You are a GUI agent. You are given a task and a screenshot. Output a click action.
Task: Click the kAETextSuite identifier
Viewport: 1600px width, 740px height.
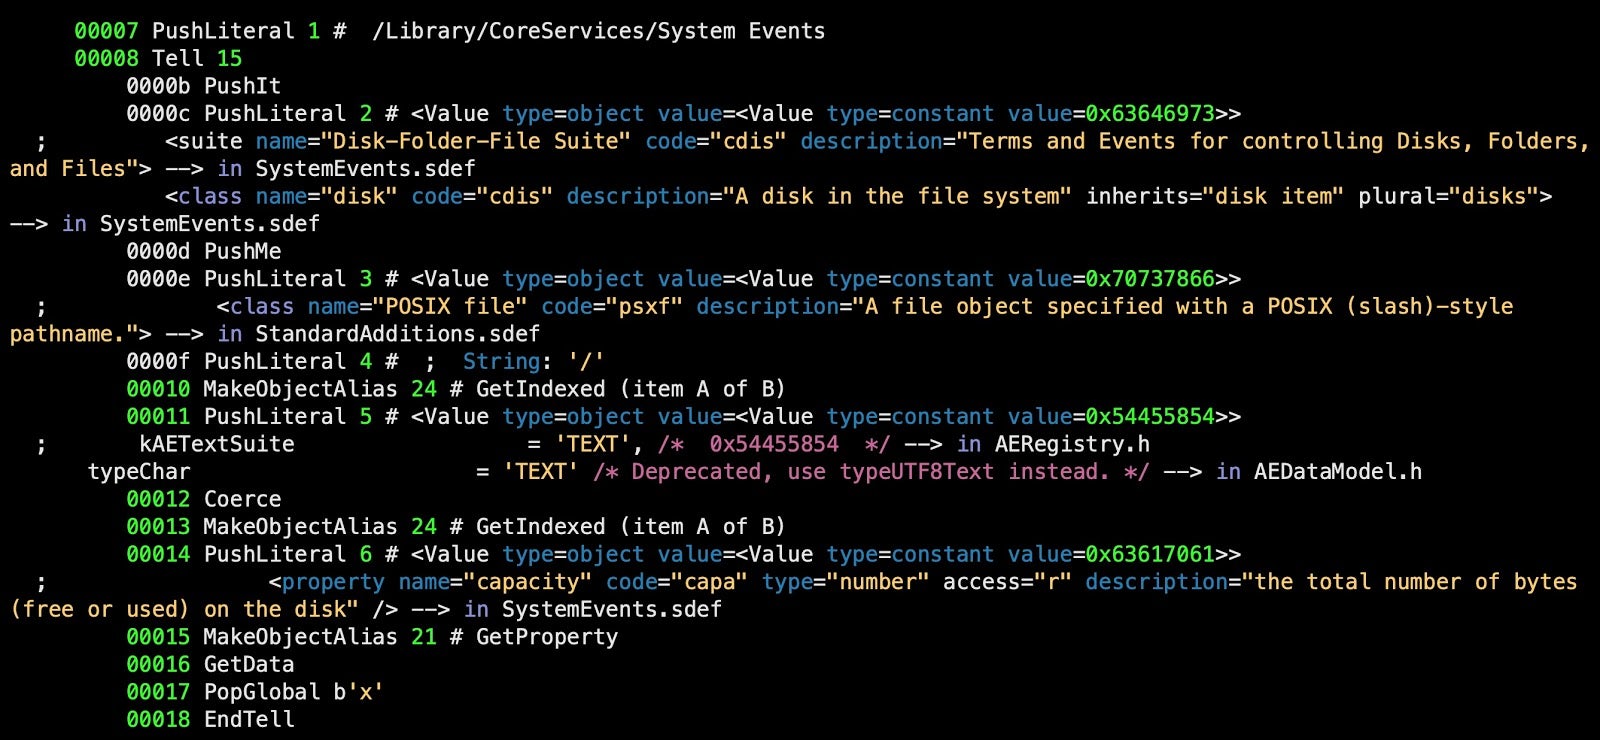click(217, 444)
